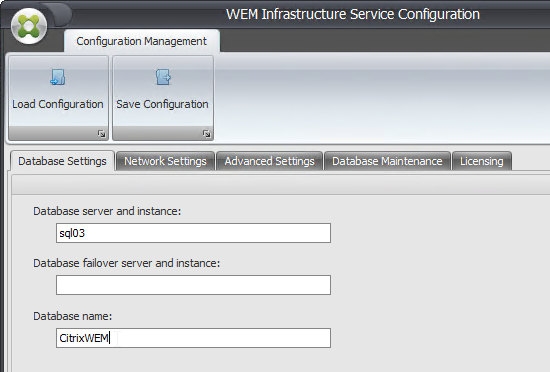Click the Save Configuration button label
This screenshot has width=550, height=372.
click(162, 104)
